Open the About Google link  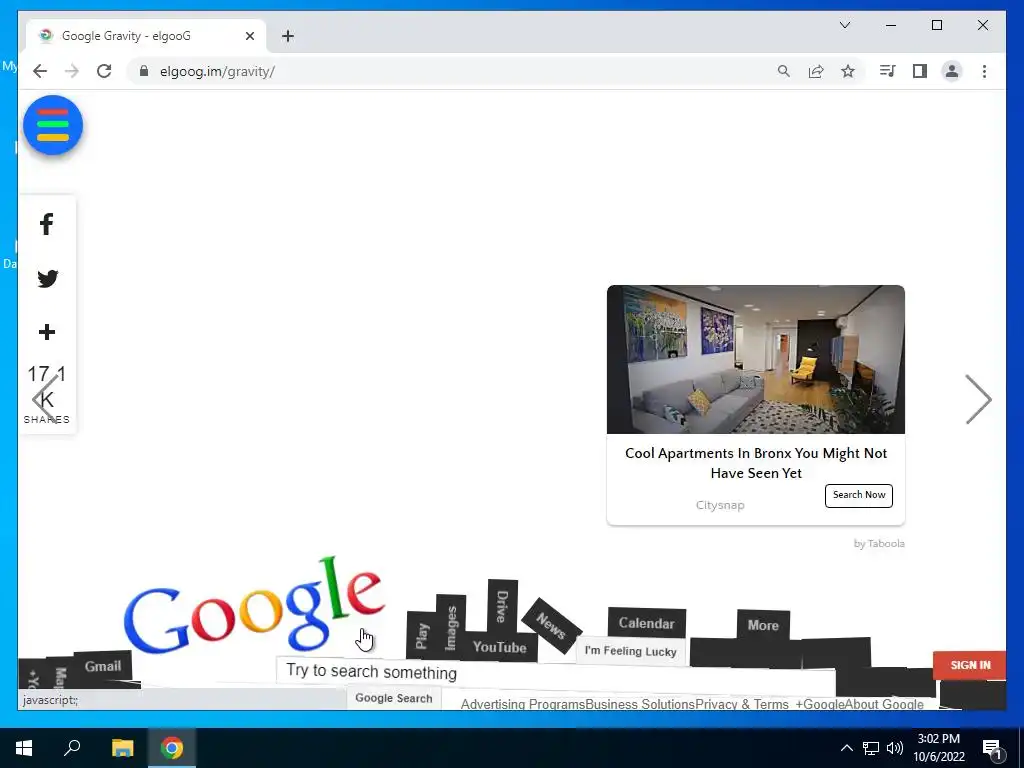tap(884, 704)
